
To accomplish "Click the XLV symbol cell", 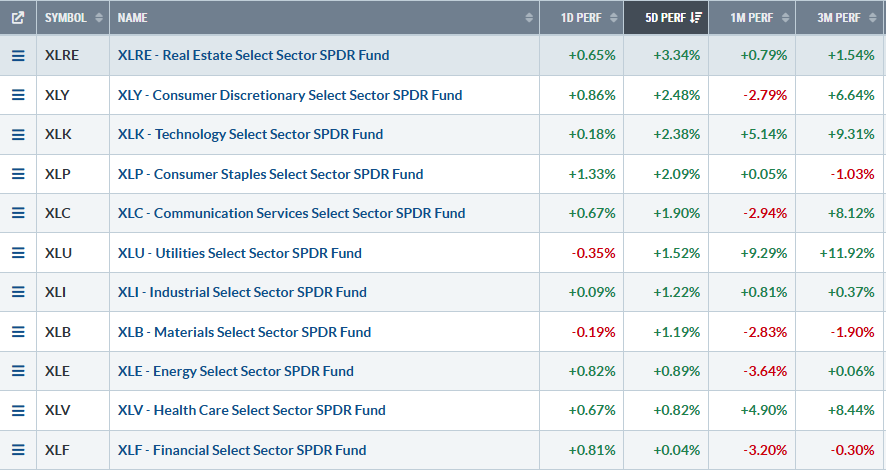I will point(57,410).
